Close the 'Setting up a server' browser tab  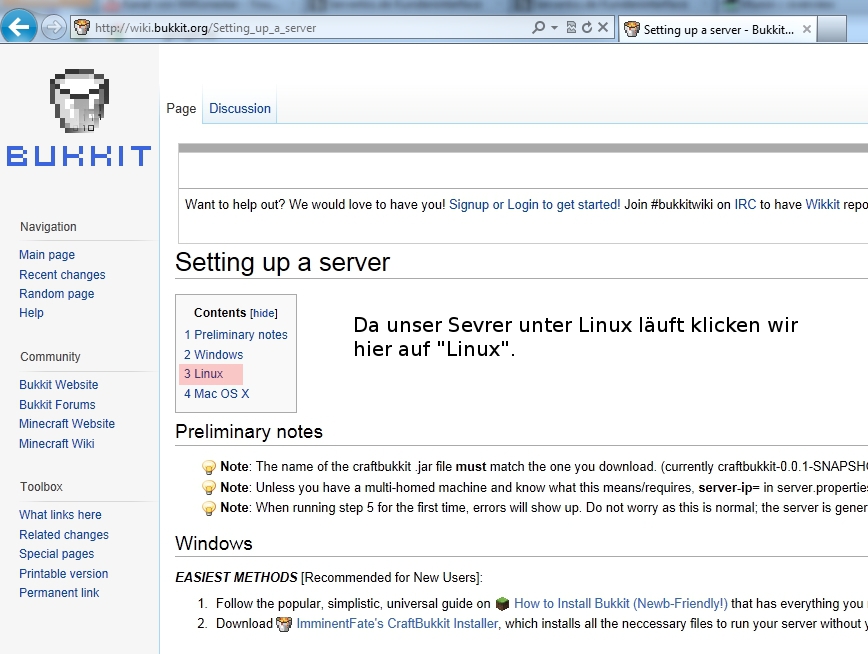pos(807,29)
